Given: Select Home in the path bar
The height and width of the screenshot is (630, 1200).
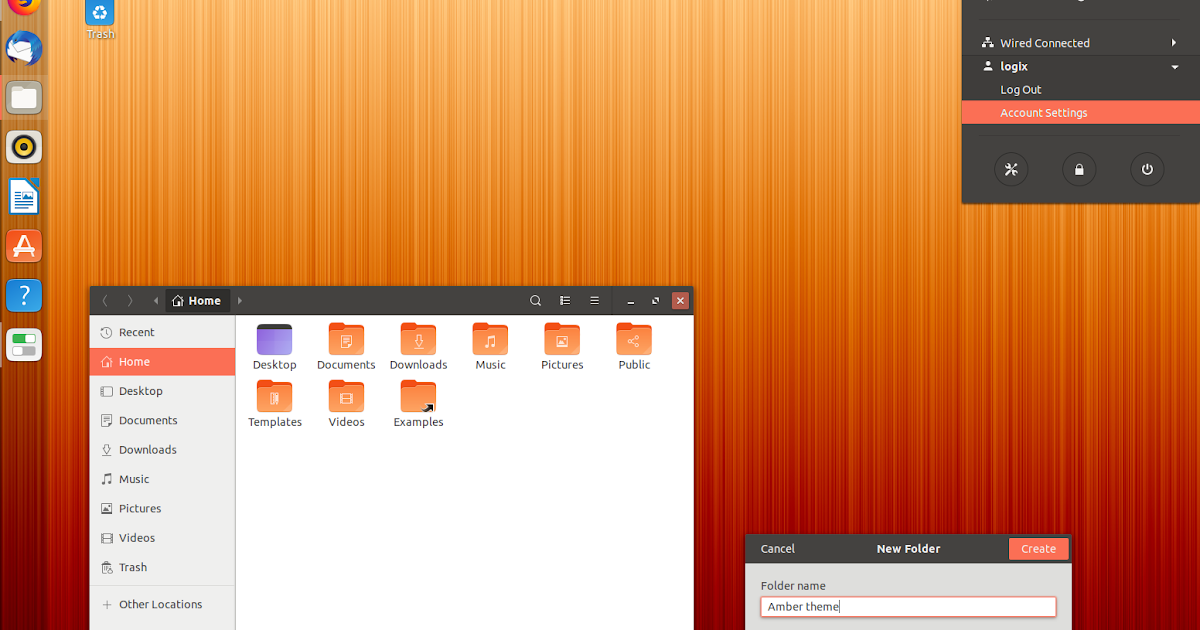Looking at the screenshot, I should [x=197, y=300].
